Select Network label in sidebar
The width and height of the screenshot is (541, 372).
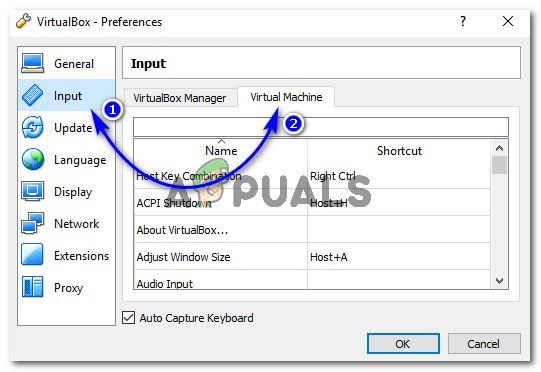[77, 224]
